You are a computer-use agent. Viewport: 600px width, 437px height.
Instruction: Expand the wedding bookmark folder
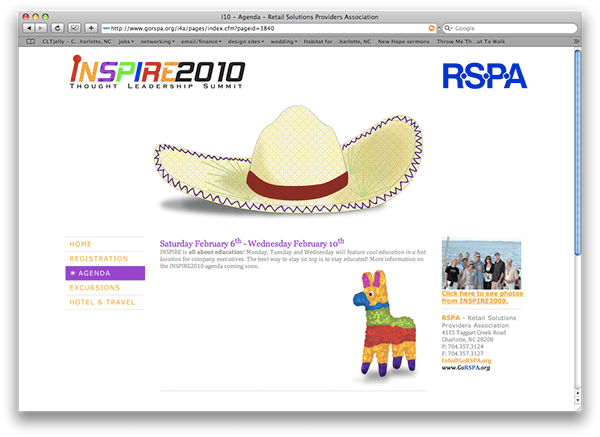[x=284, y=41]
